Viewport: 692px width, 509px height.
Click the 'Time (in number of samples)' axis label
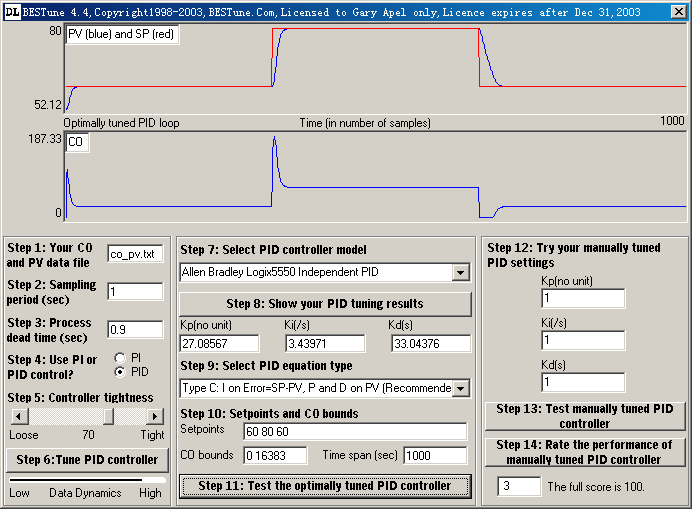[x=365, y=123]
